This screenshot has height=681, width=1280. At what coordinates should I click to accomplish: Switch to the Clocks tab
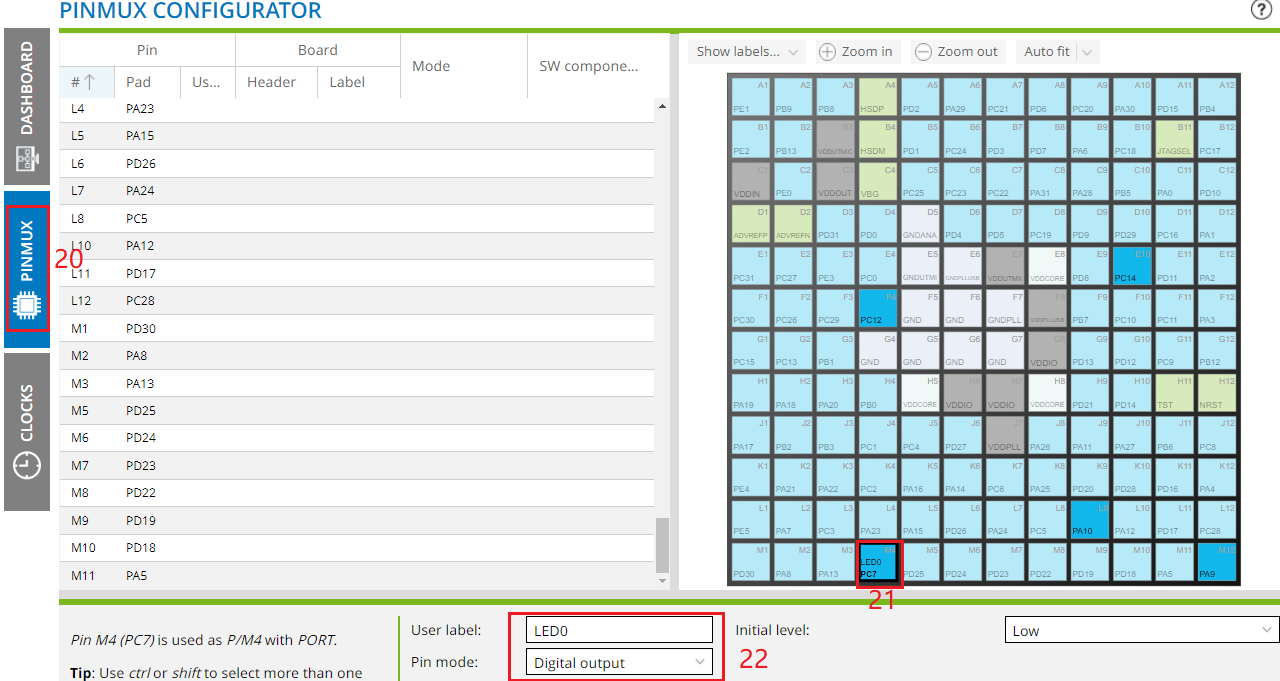coord(27,430)
